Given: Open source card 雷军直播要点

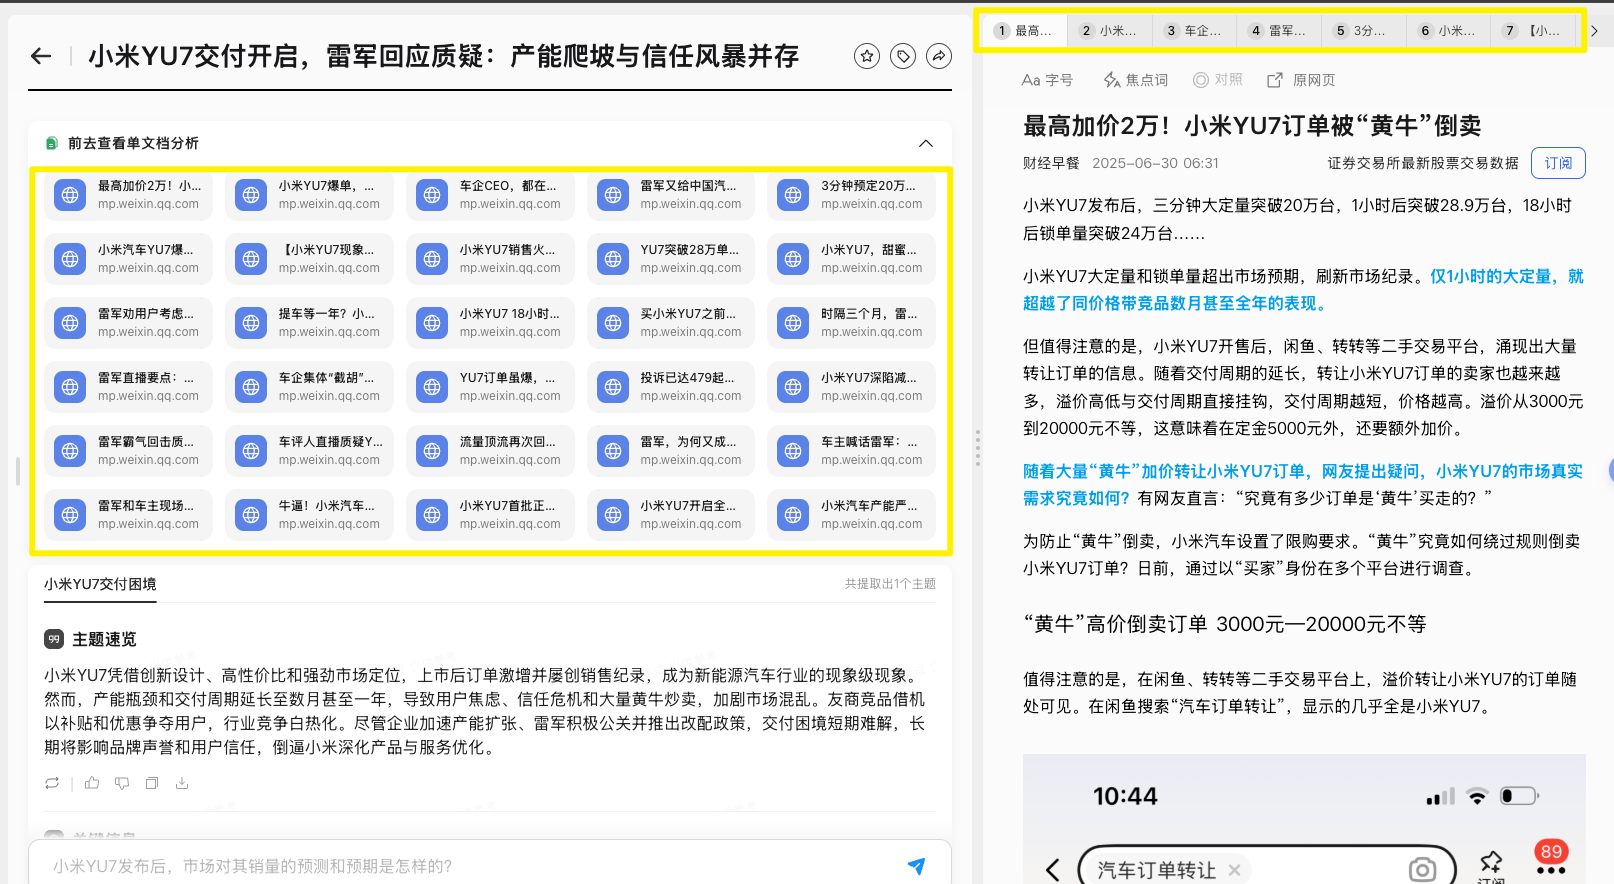Looking at the screenshot, I should click(128, 387).
